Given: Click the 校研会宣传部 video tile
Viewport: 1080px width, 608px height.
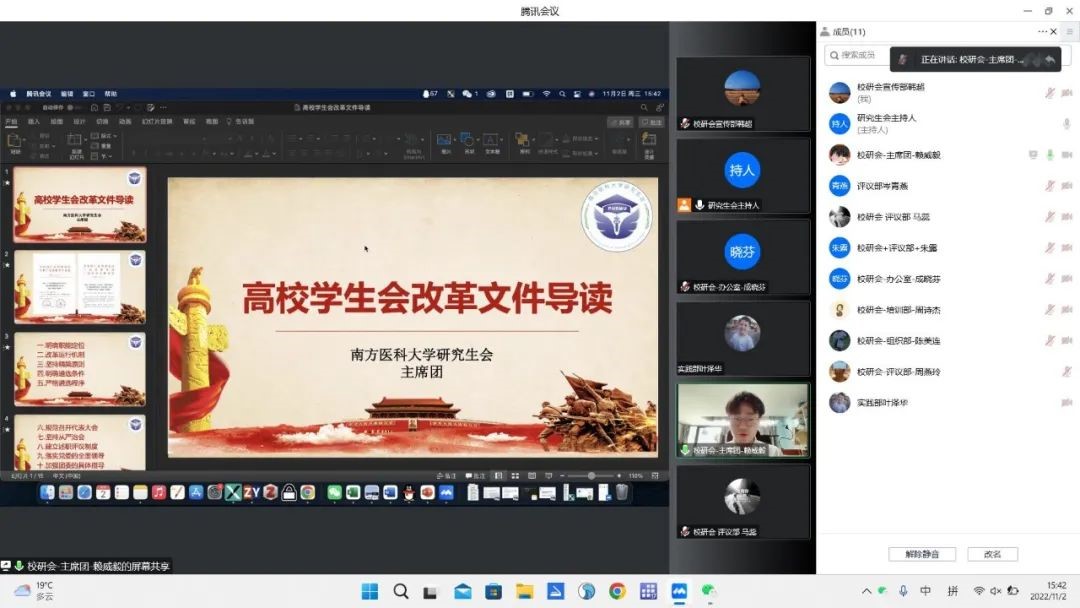Looking at the screenshot, I should [x=742, y=94].
